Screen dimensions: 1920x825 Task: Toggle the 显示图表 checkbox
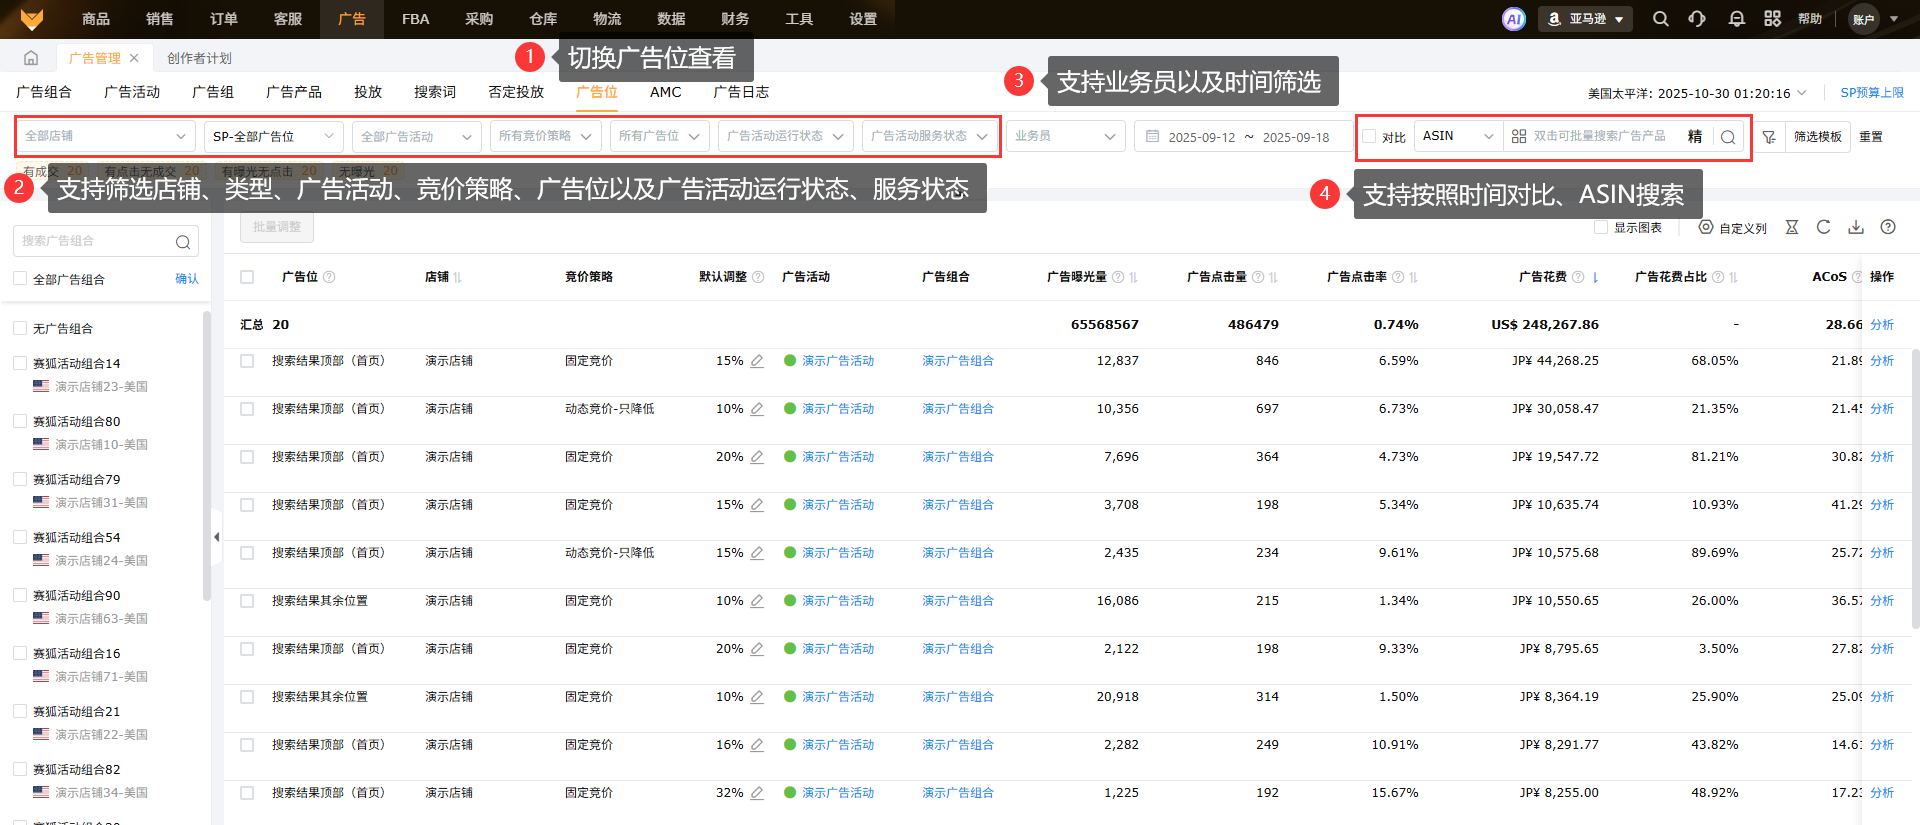[1601, 228]
